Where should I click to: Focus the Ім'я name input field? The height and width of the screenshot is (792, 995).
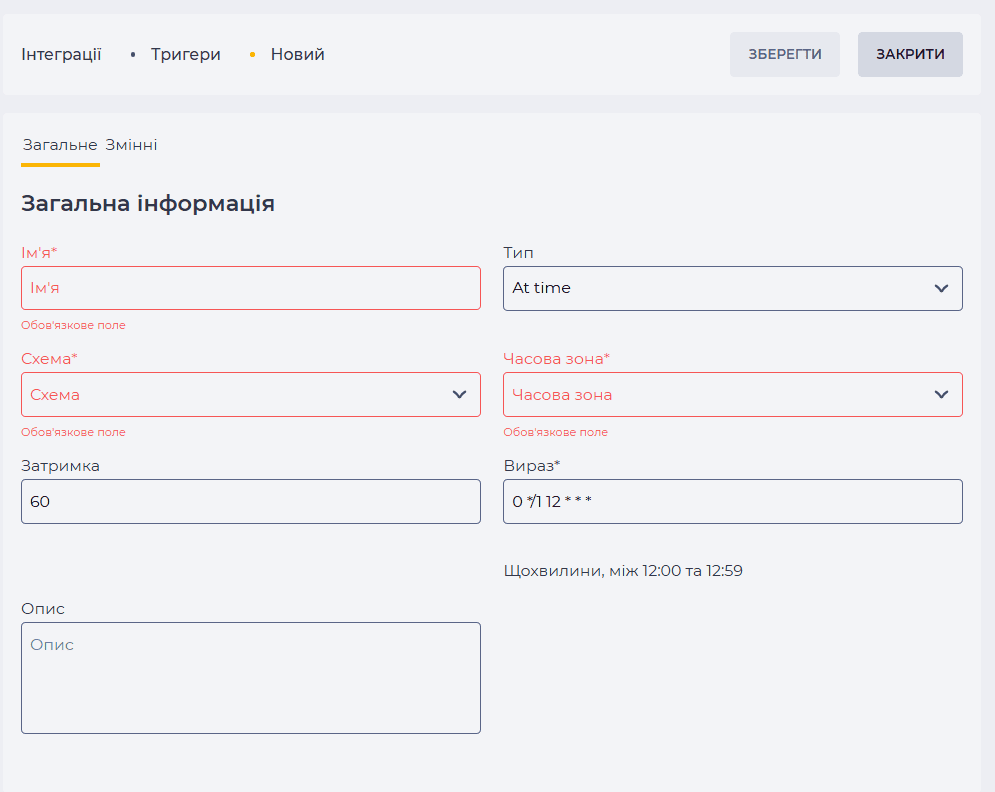[251, 288]
